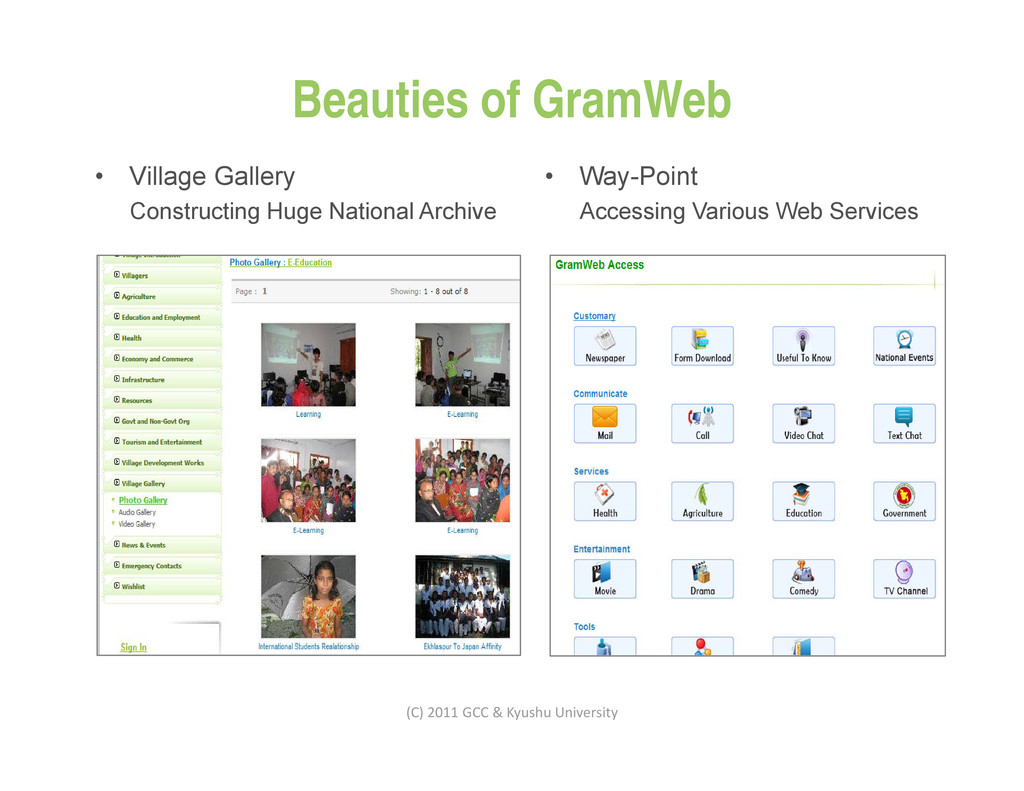
Task: Click 'Showing: 1 - 8 out of 8' text
Action: pyautogui.click(x=429, y=291)
